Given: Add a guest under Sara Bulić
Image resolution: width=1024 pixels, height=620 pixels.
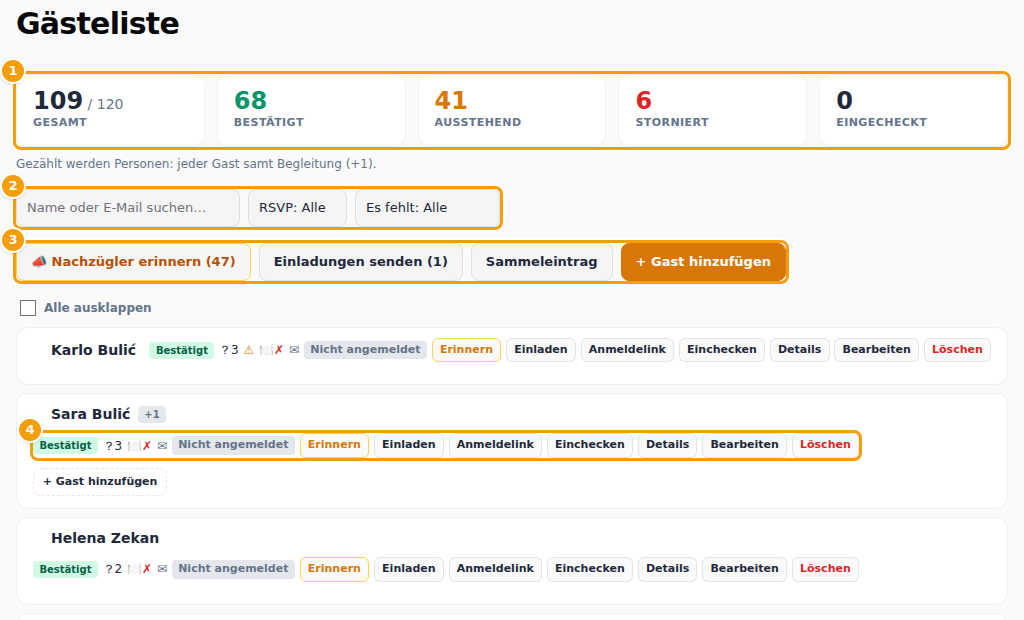Looking at the screenshot, I should tap(100, 481).
